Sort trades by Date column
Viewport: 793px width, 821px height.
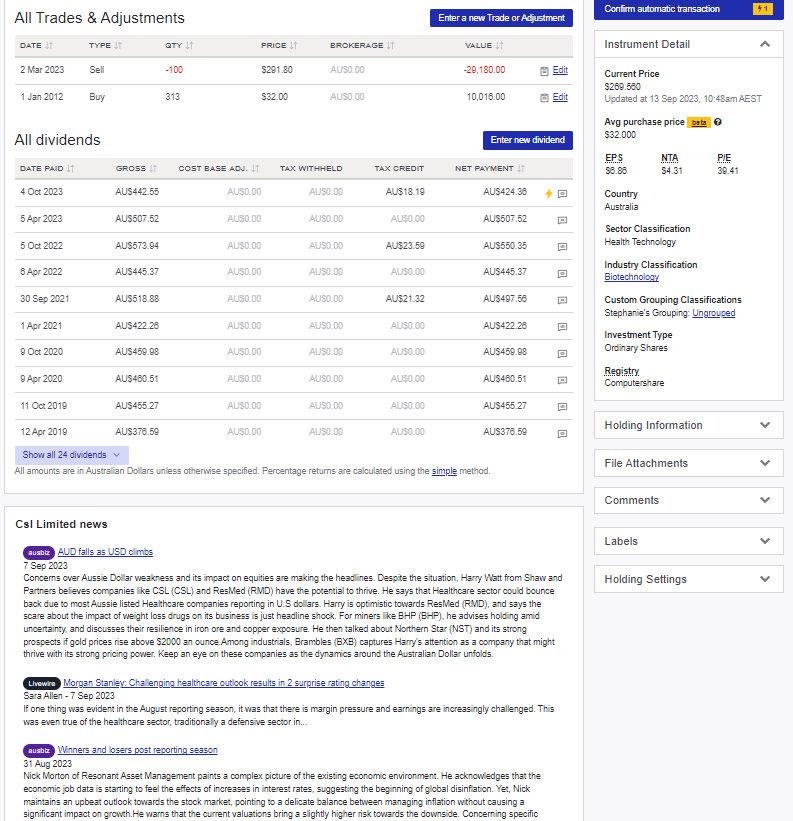click(x=49, y=46)
